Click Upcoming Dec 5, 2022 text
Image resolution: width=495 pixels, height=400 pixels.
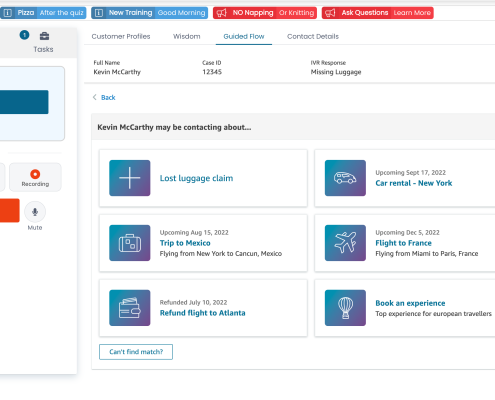coord(407,232)
